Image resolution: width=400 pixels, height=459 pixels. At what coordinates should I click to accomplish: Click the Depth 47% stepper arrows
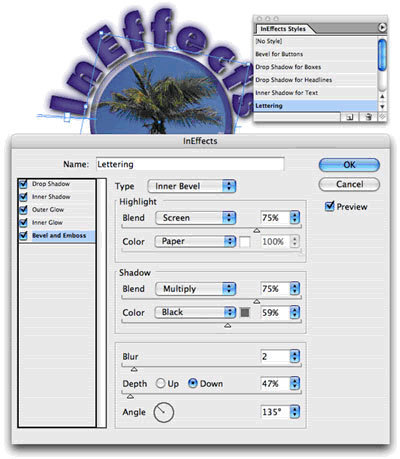pos(295,384)
